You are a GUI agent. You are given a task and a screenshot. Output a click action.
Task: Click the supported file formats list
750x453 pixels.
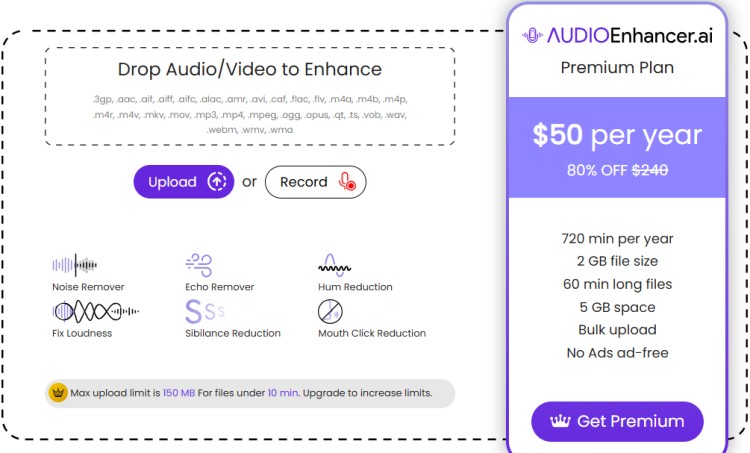(250, 114)
